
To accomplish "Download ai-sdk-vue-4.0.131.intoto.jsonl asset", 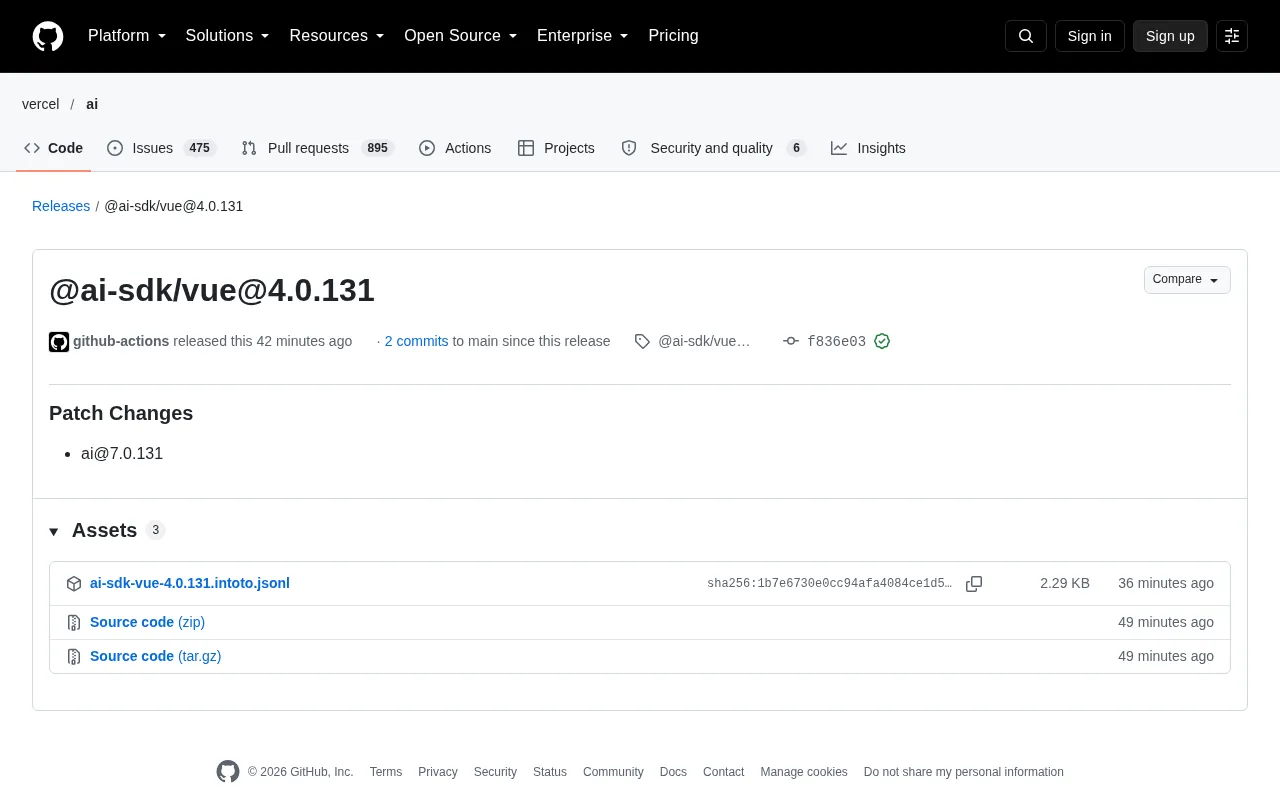I will (x=190, y=583).
